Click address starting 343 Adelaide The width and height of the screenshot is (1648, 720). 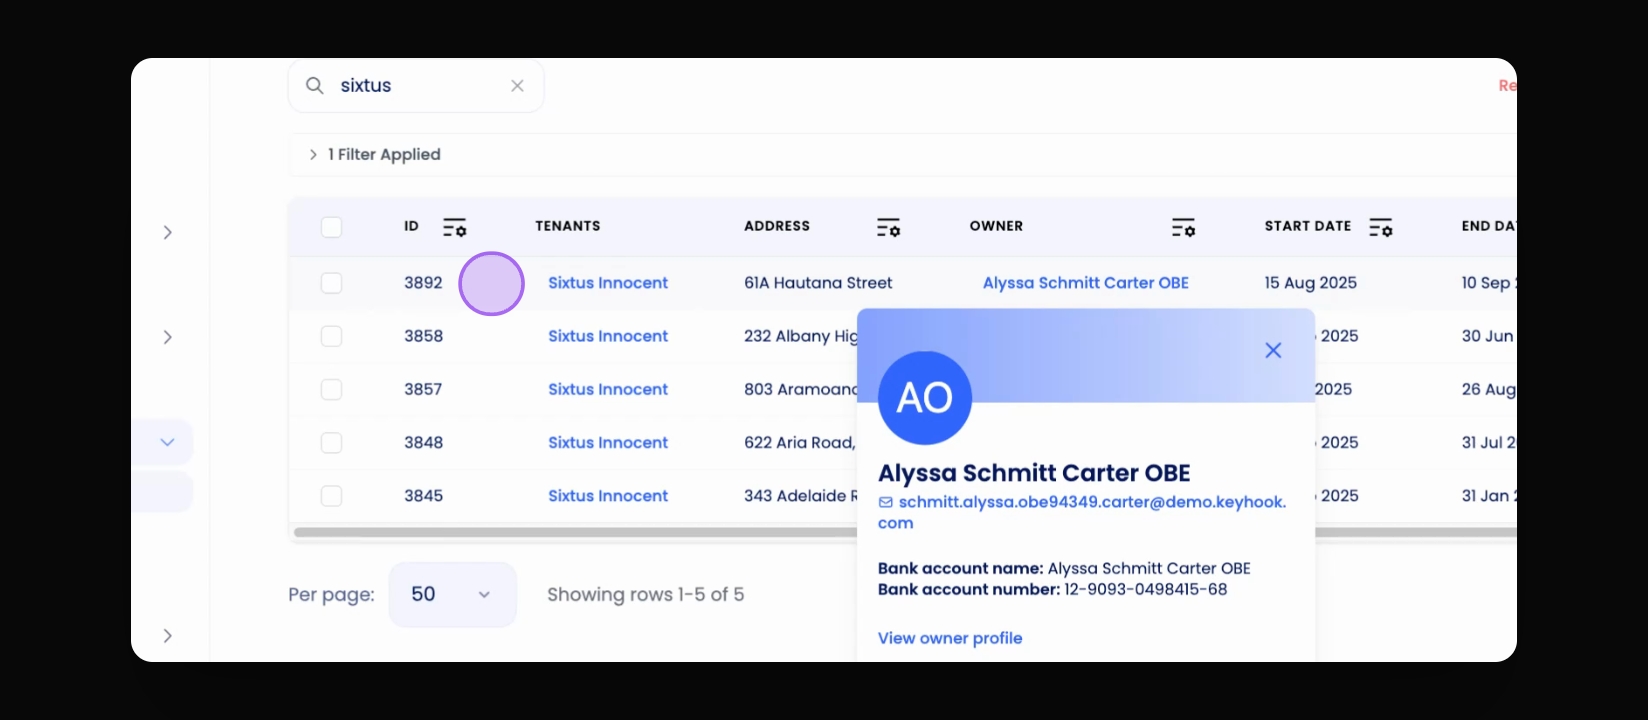[x=800, y=495]
